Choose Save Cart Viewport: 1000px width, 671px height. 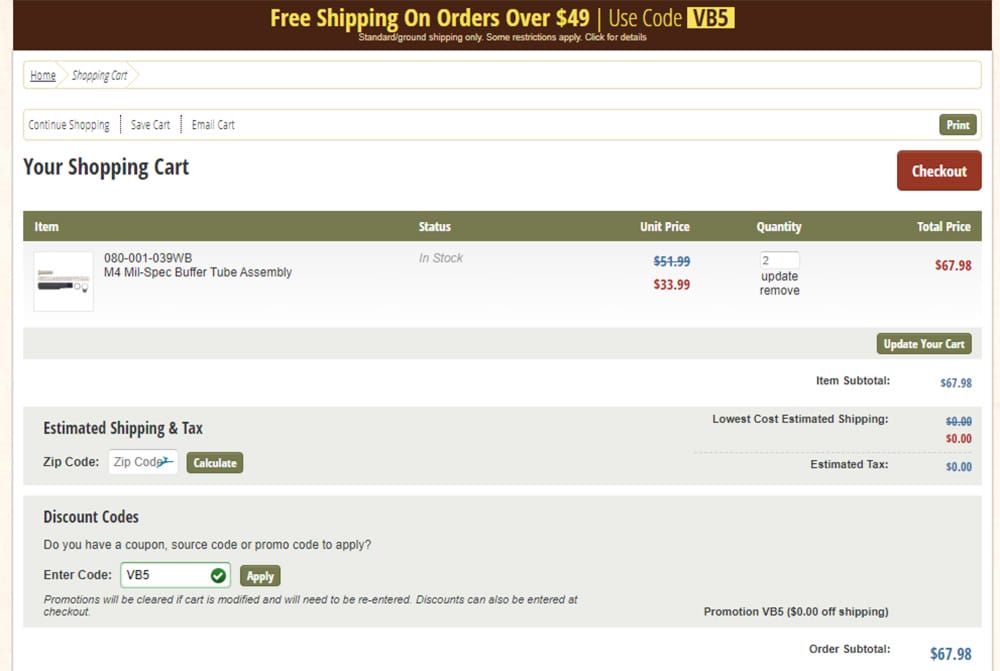[151, 125]
